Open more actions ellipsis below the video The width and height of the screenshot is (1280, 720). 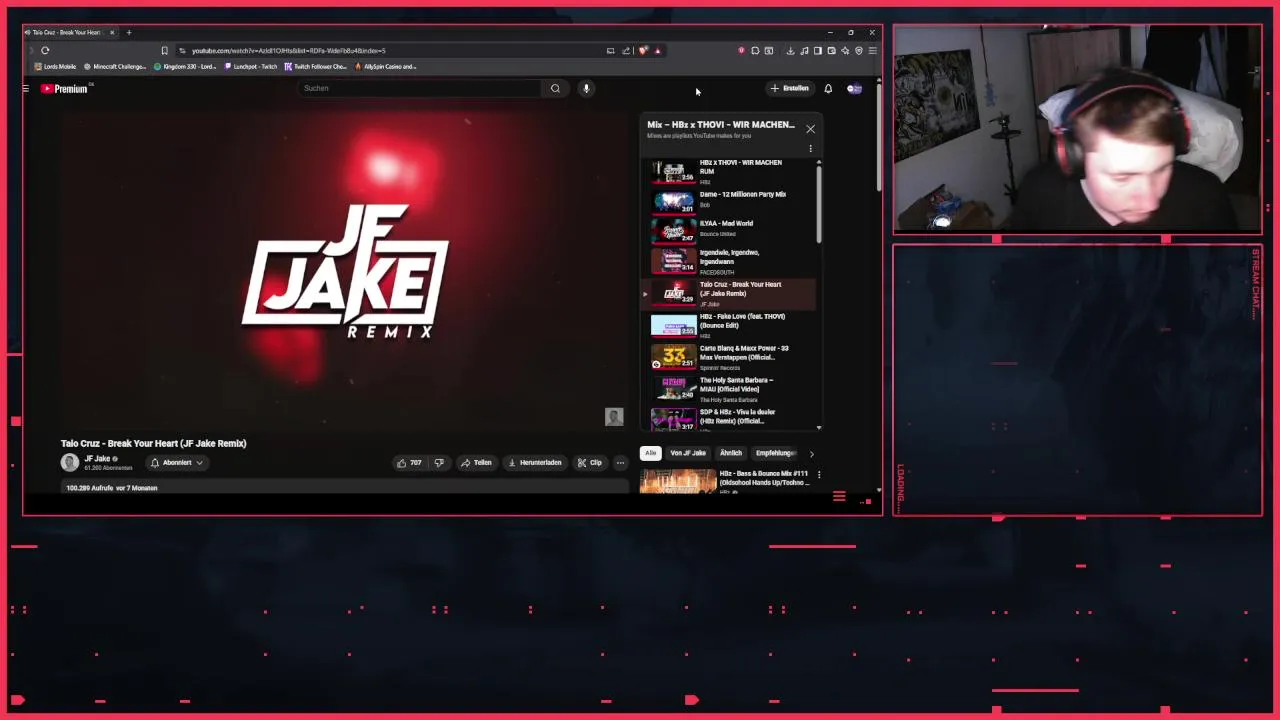[620, 463]
